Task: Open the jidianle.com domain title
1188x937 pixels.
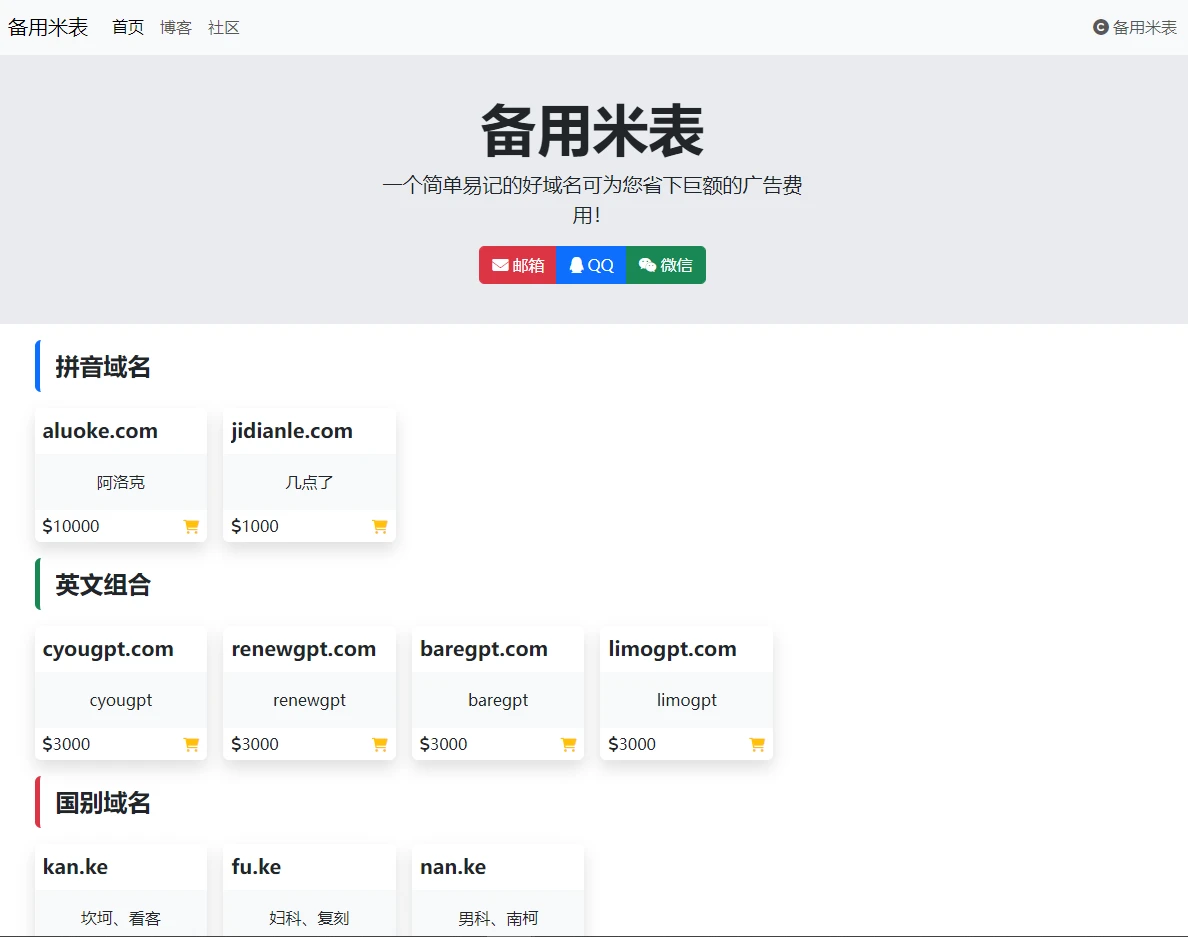Action: click(292, 431)
